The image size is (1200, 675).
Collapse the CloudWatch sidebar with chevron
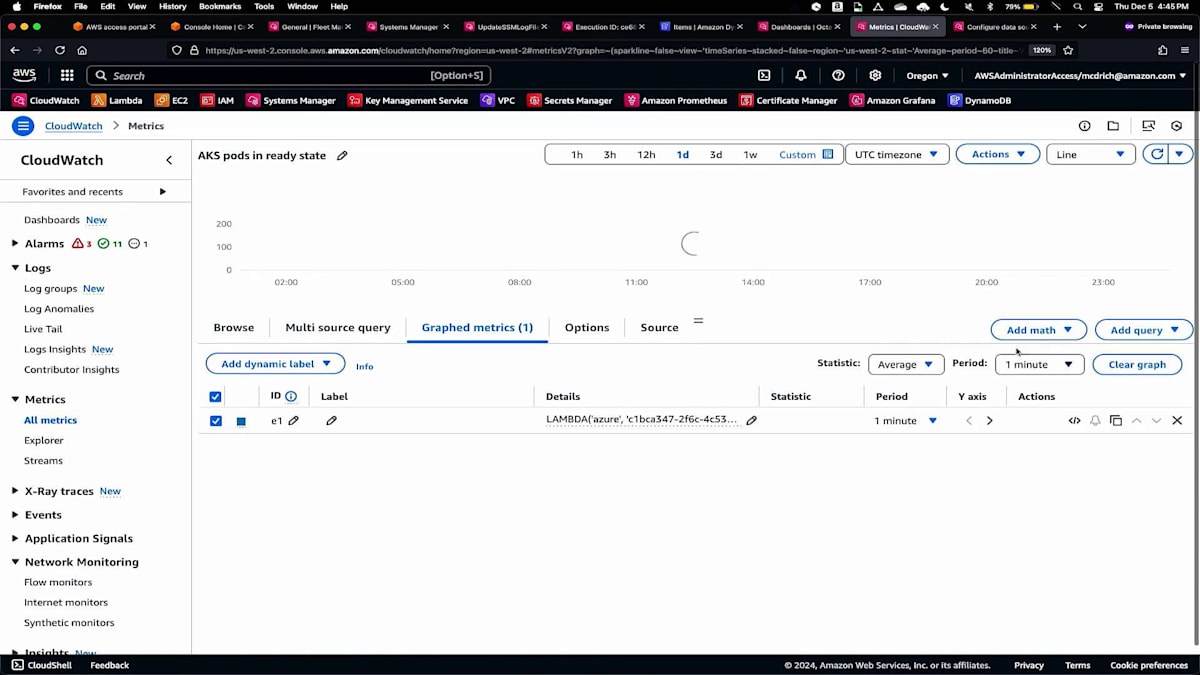169,160
